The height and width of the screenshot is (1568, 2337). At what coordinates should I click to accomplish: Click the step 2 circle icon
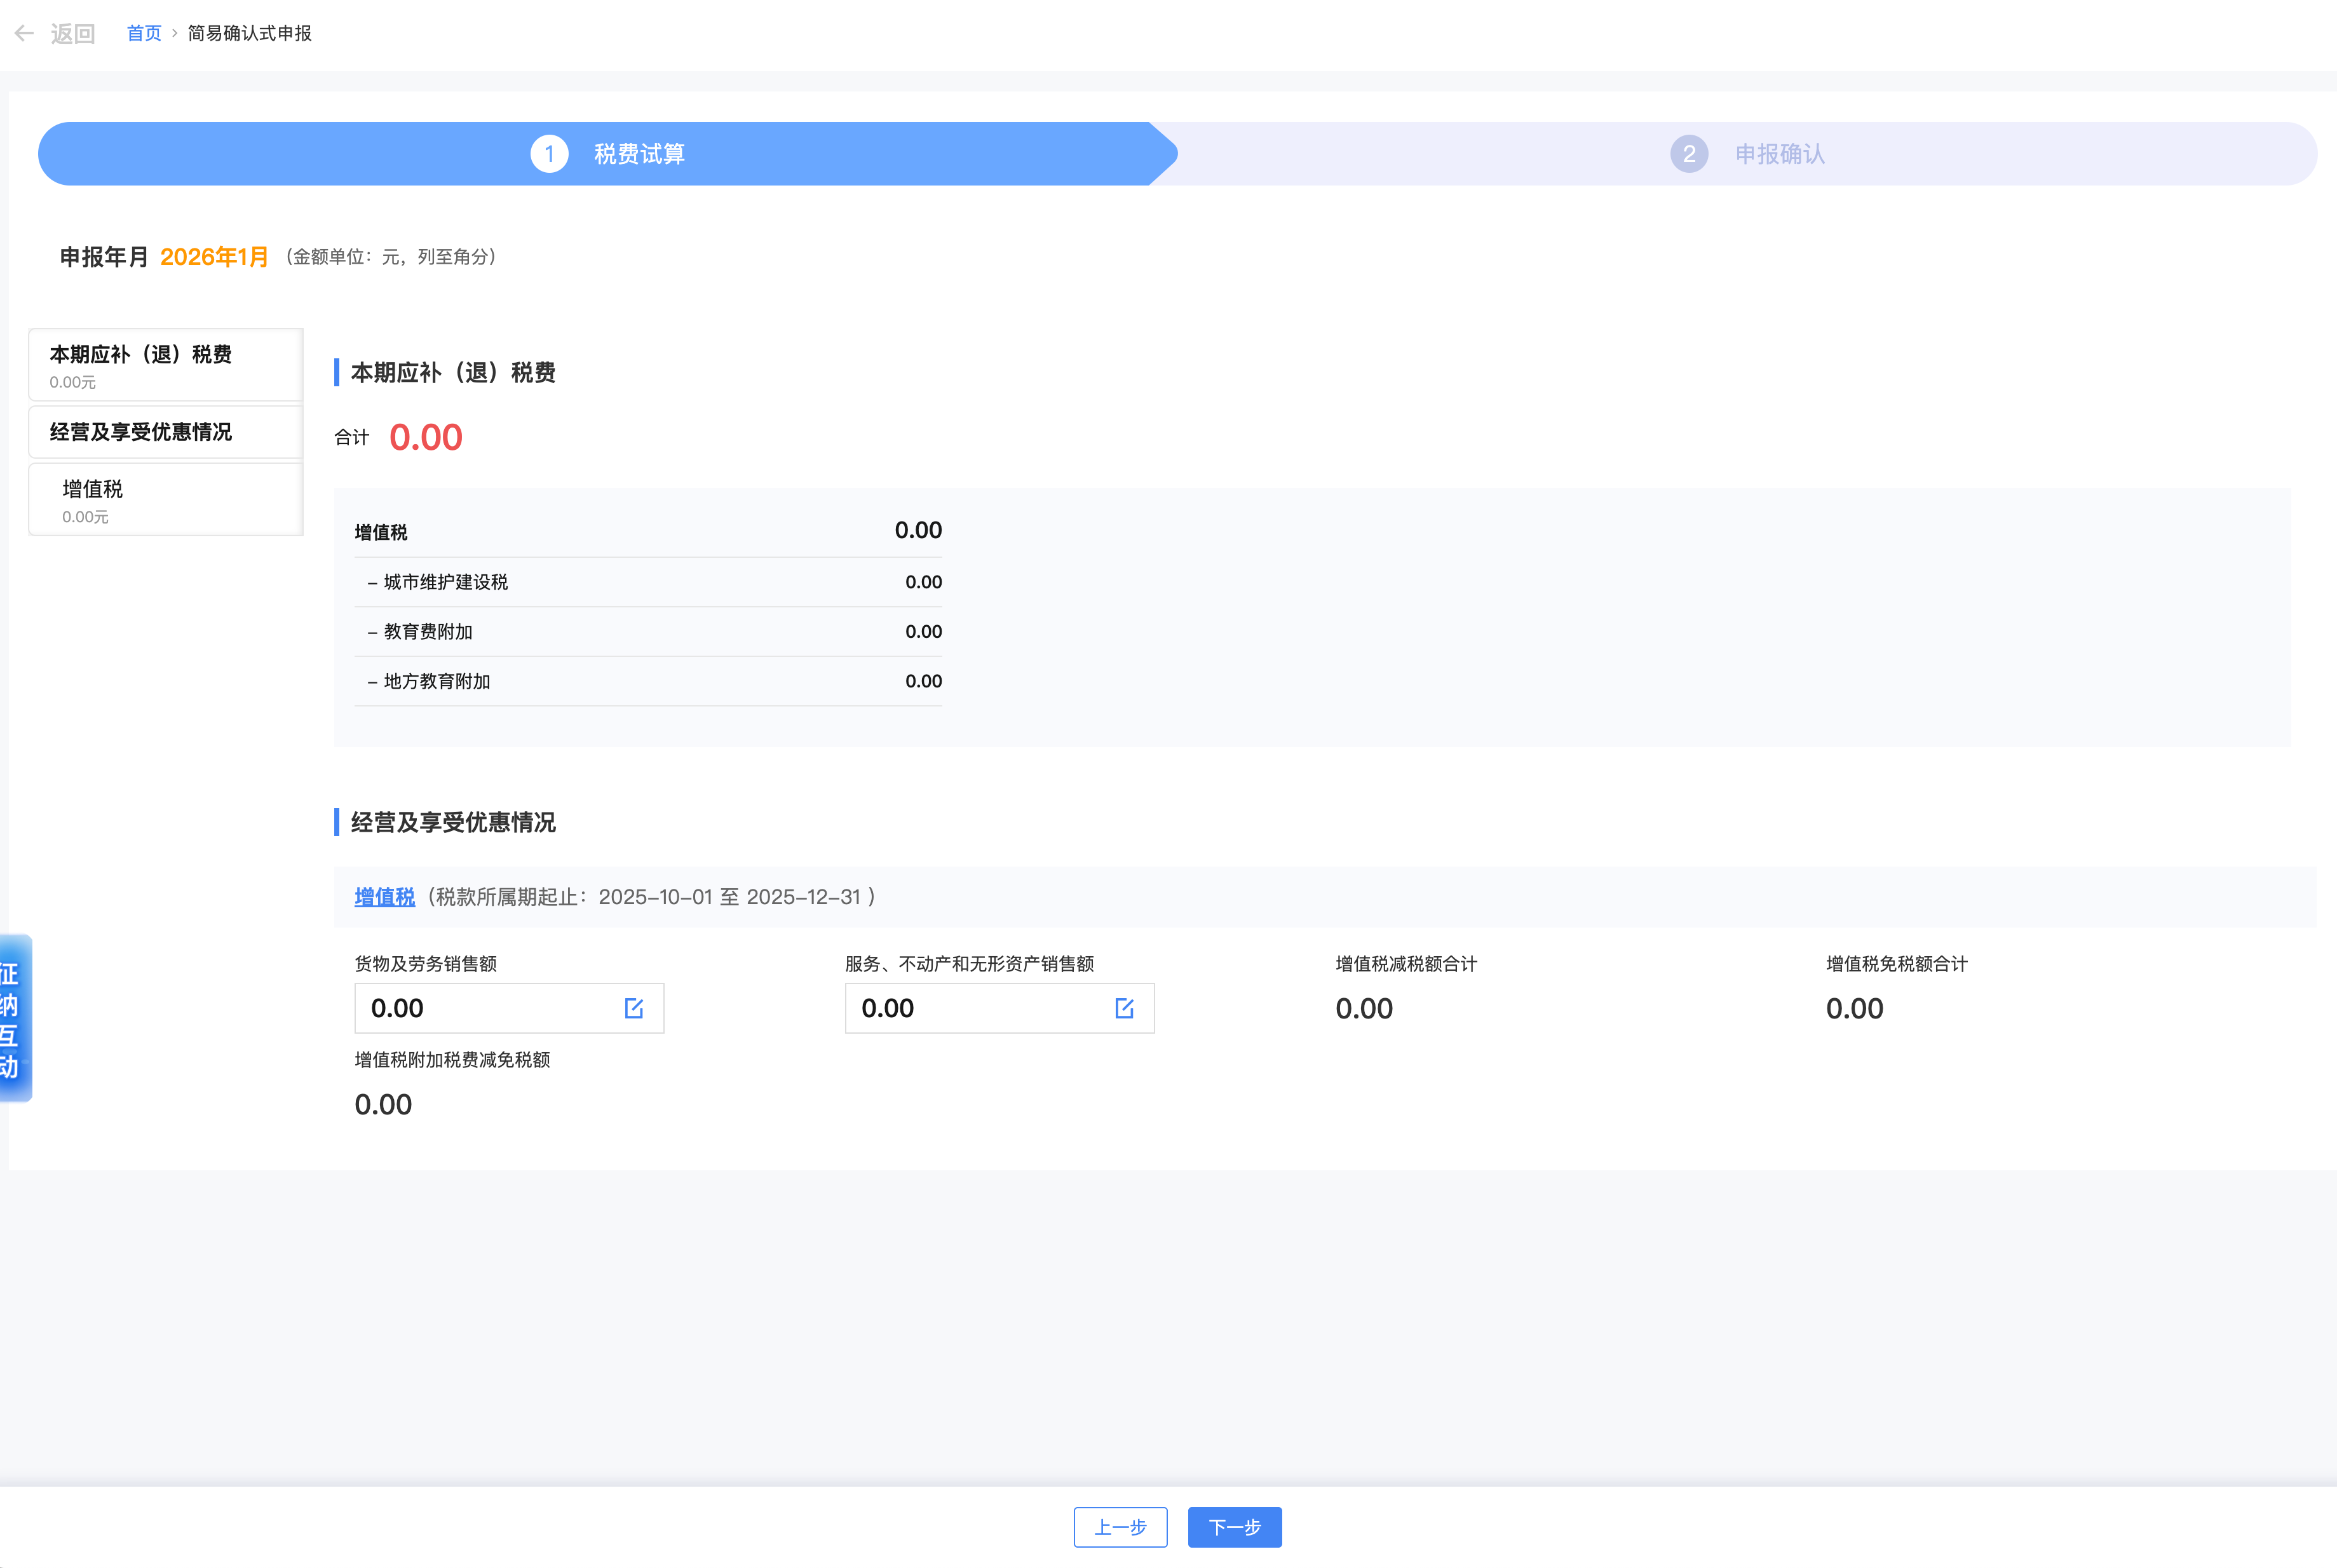coord(1688,153)
